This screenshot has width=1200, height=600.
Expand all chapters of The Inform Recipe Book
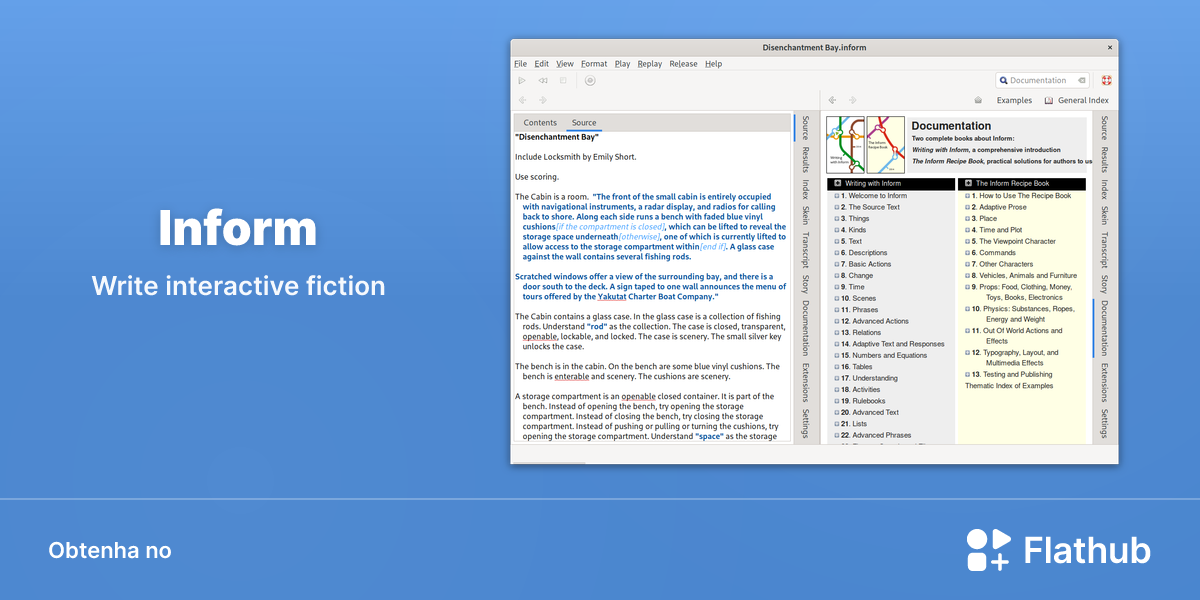(968, 184)
